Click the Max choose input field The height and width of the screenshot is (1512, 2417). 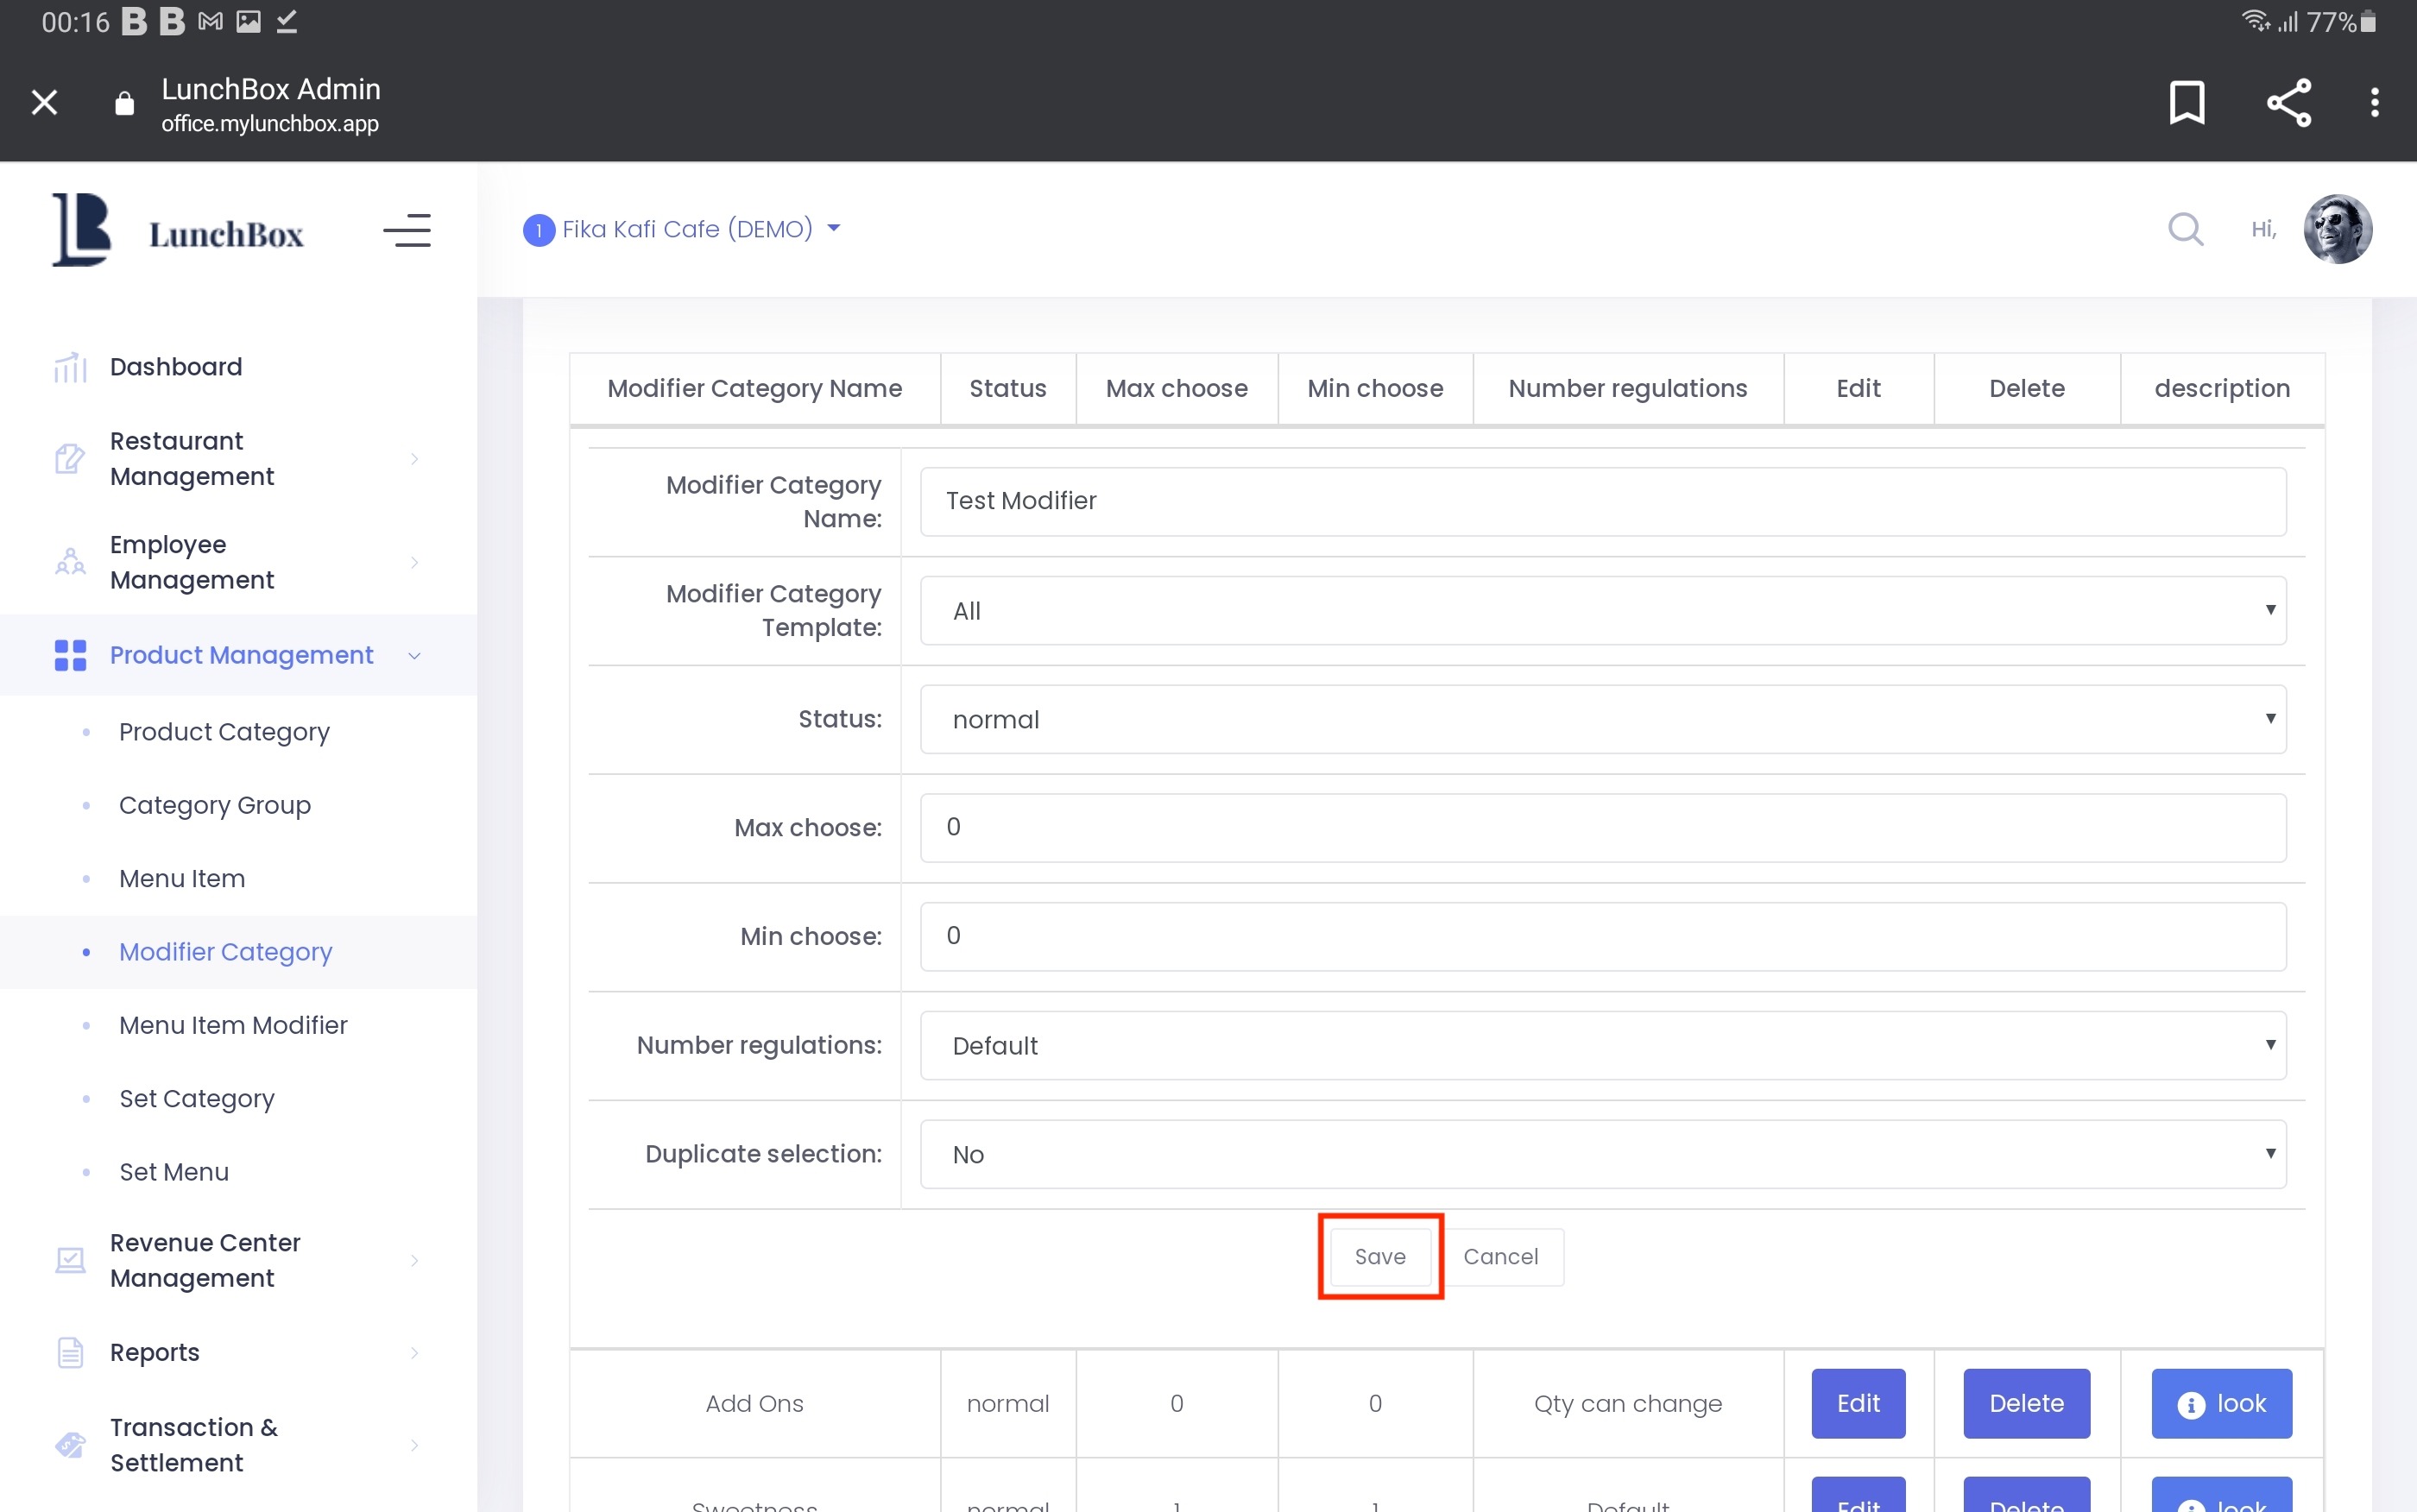pos(1602,827)
